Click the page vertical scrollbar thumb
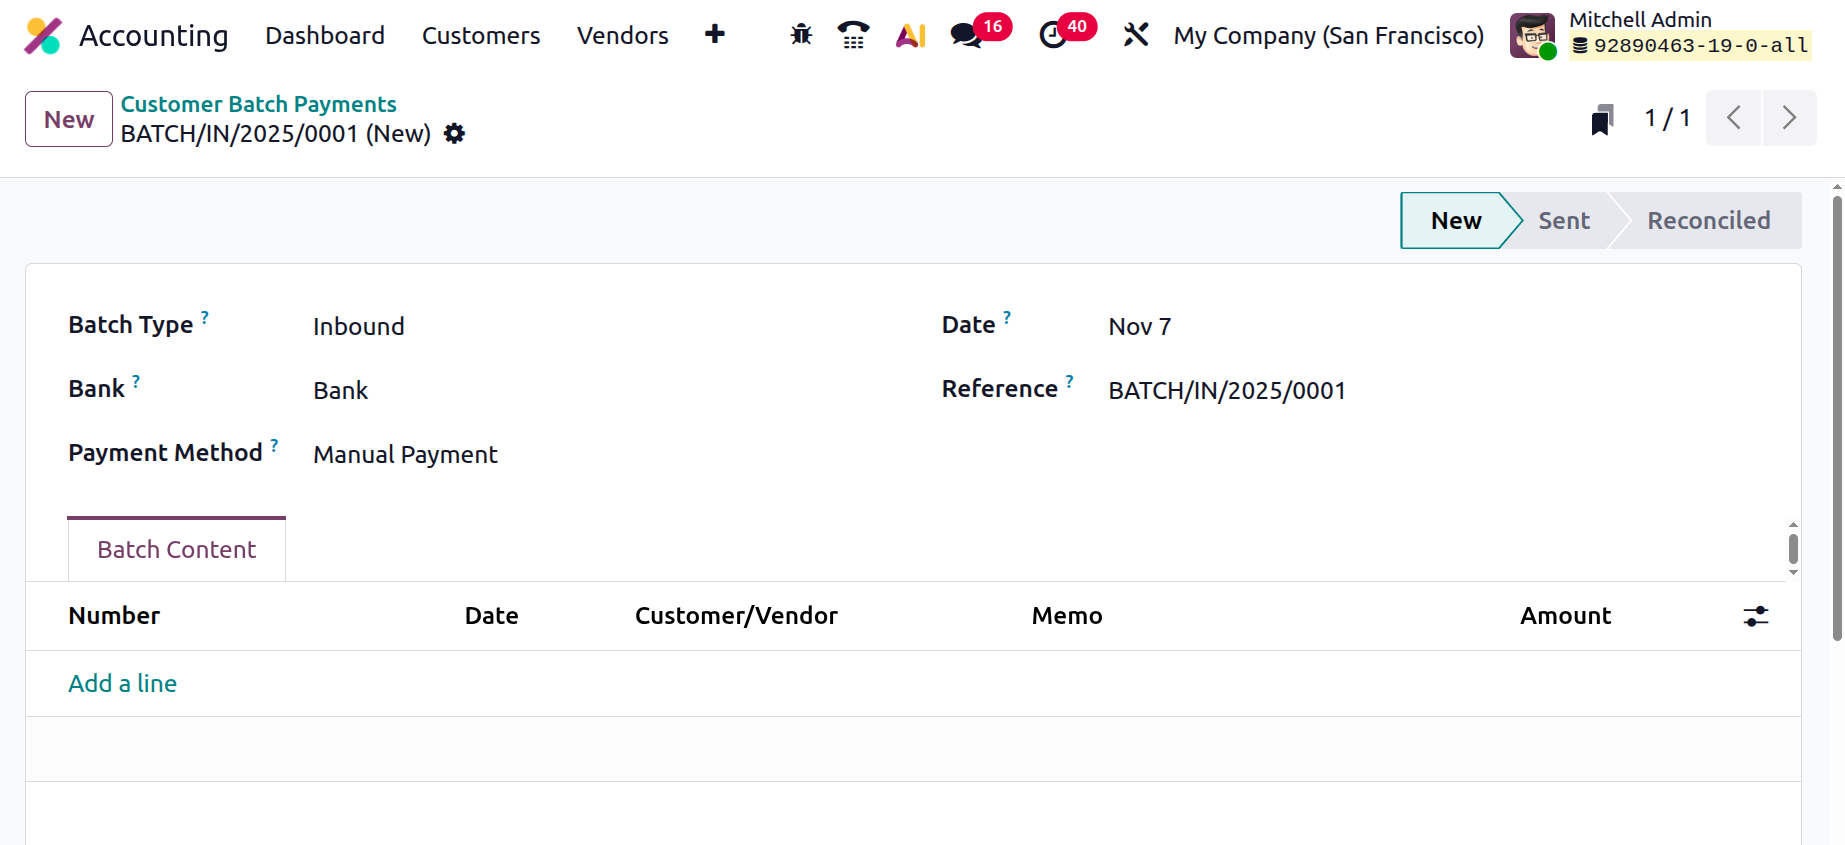Image resolution: width=1845 pixels, height=845 pixels. coord(1837,418)
